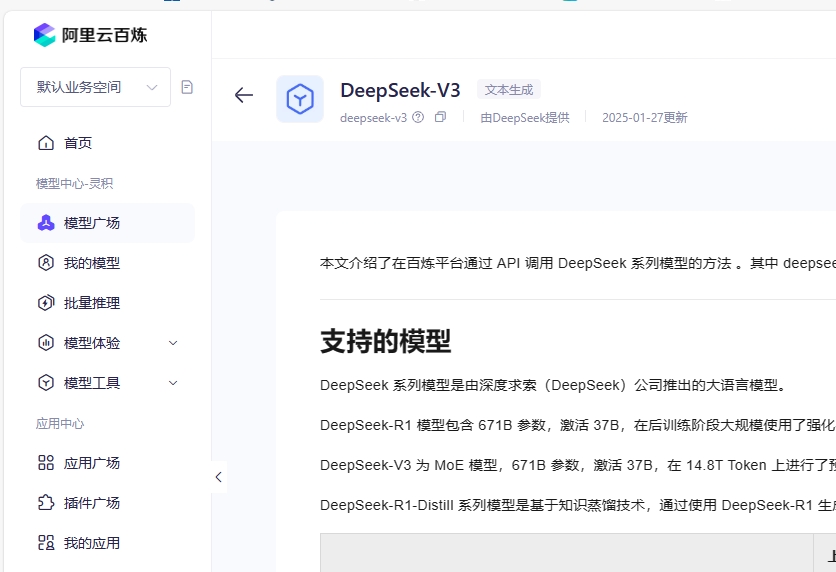Click the document icon beside workspace selector
This screenshot has width=836, height=572.
pos(187,87)
